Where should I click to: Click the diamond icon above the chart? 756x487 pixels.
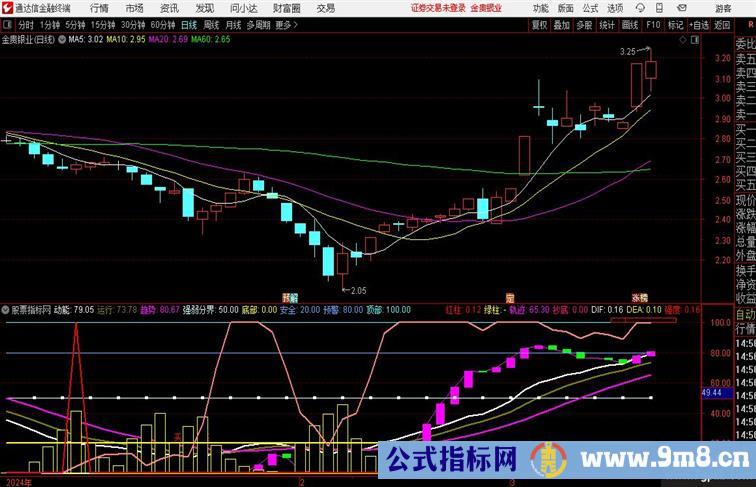tap(683, 40)
